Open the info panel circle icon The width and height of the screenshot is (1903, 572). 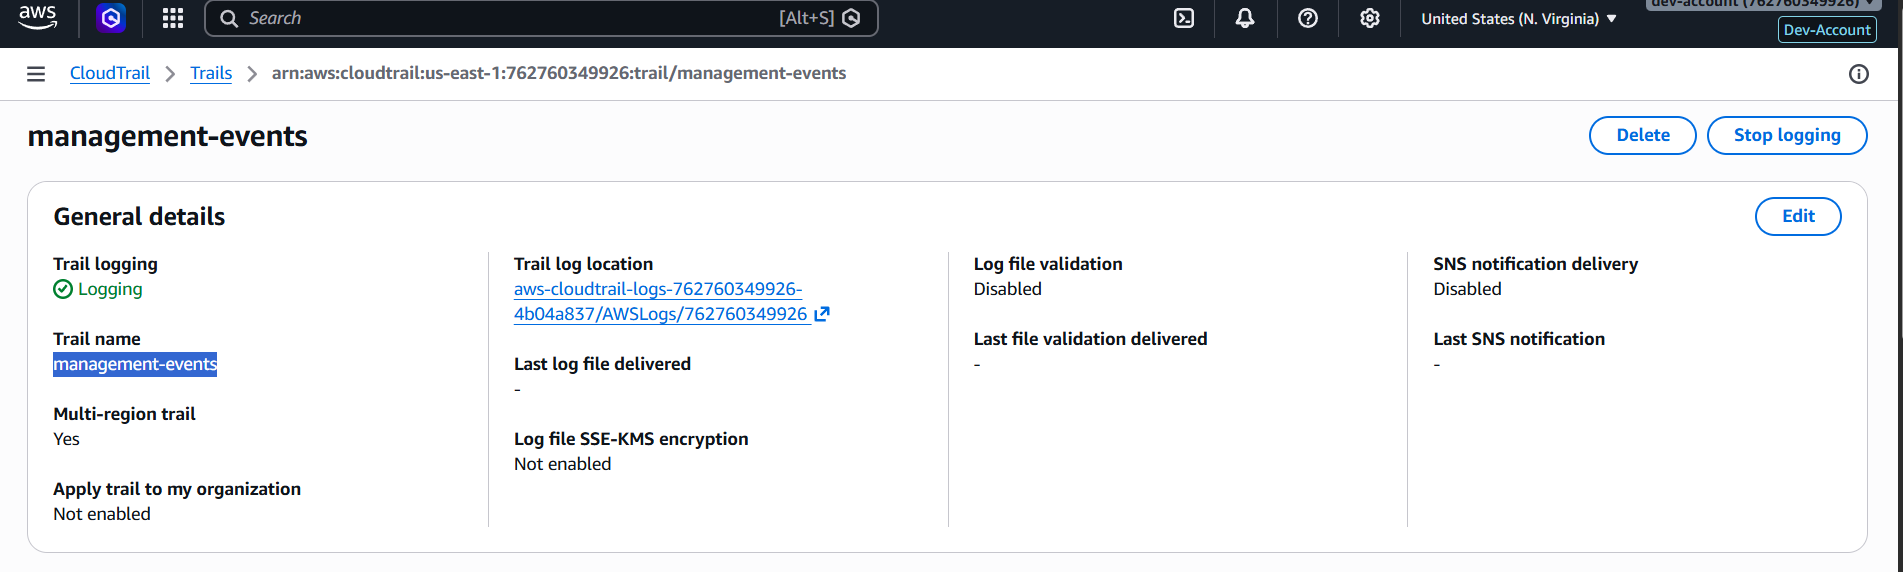(x=1859, y=74)
